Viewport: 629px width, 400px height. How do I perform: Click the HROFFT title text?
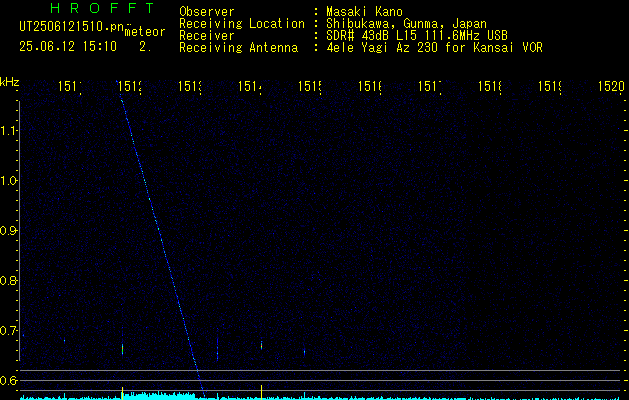103,8
